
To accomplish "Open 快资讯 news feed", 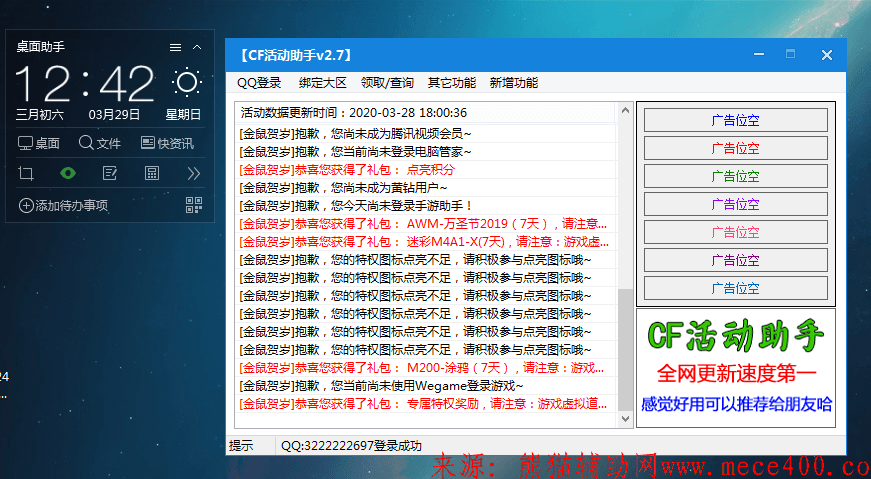I will [x=167, y=143].
